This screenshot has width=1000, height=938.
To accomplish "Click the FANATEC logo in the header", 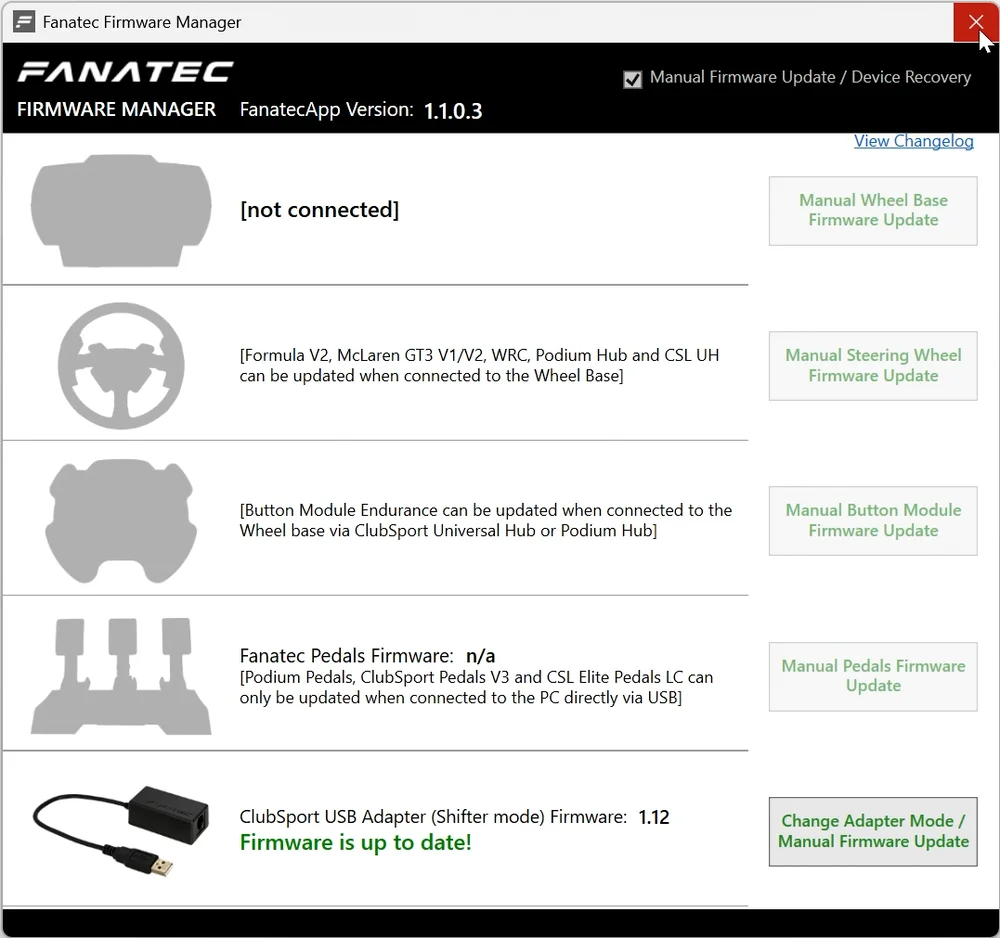I will [x=125, y=72].
